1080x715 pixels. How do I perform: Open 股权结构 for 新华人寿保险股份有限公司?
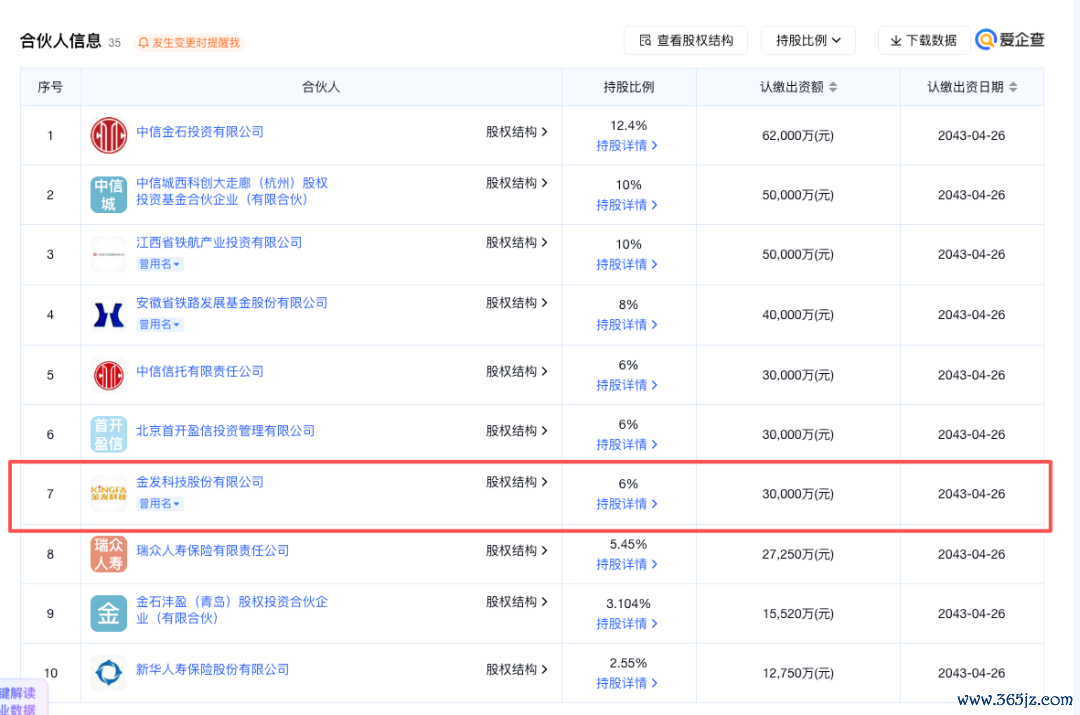click(517, 669)
